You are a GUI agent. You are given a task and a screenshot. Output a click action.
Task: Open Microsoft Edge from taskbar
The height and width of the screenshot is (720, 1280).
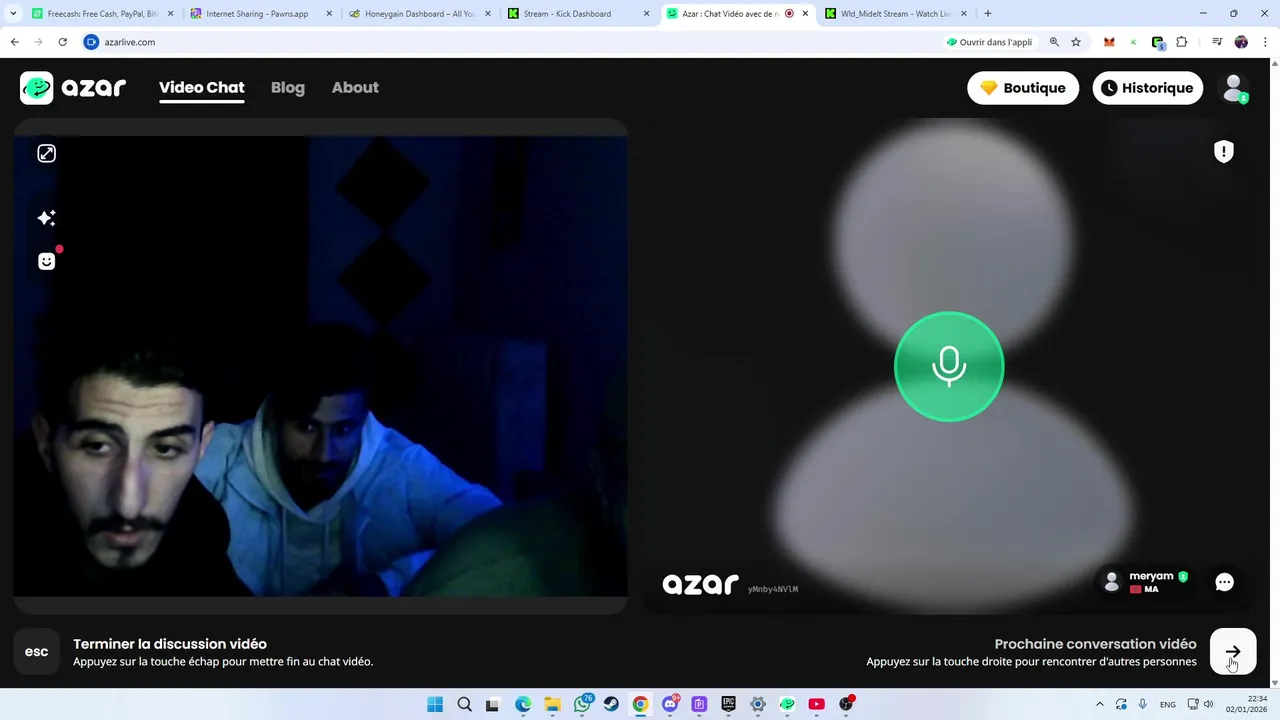pyautogui.click(x=523, y=704)
